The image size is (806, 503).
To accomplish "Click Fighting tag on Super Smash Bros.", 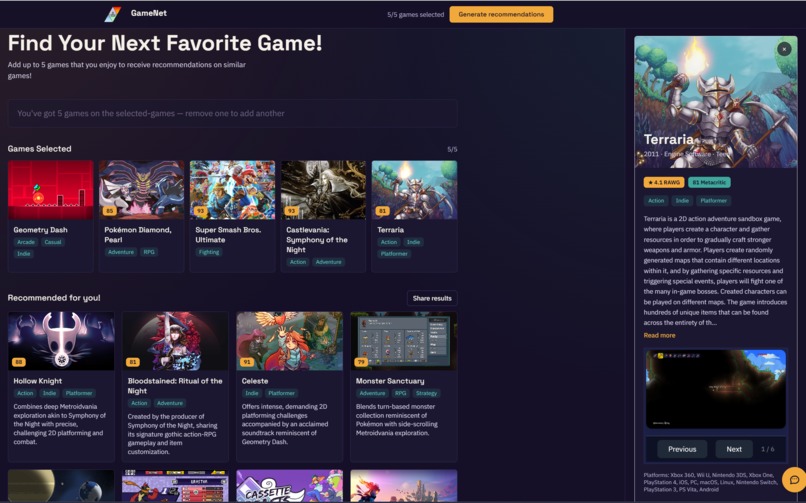I will click(209, 252).
